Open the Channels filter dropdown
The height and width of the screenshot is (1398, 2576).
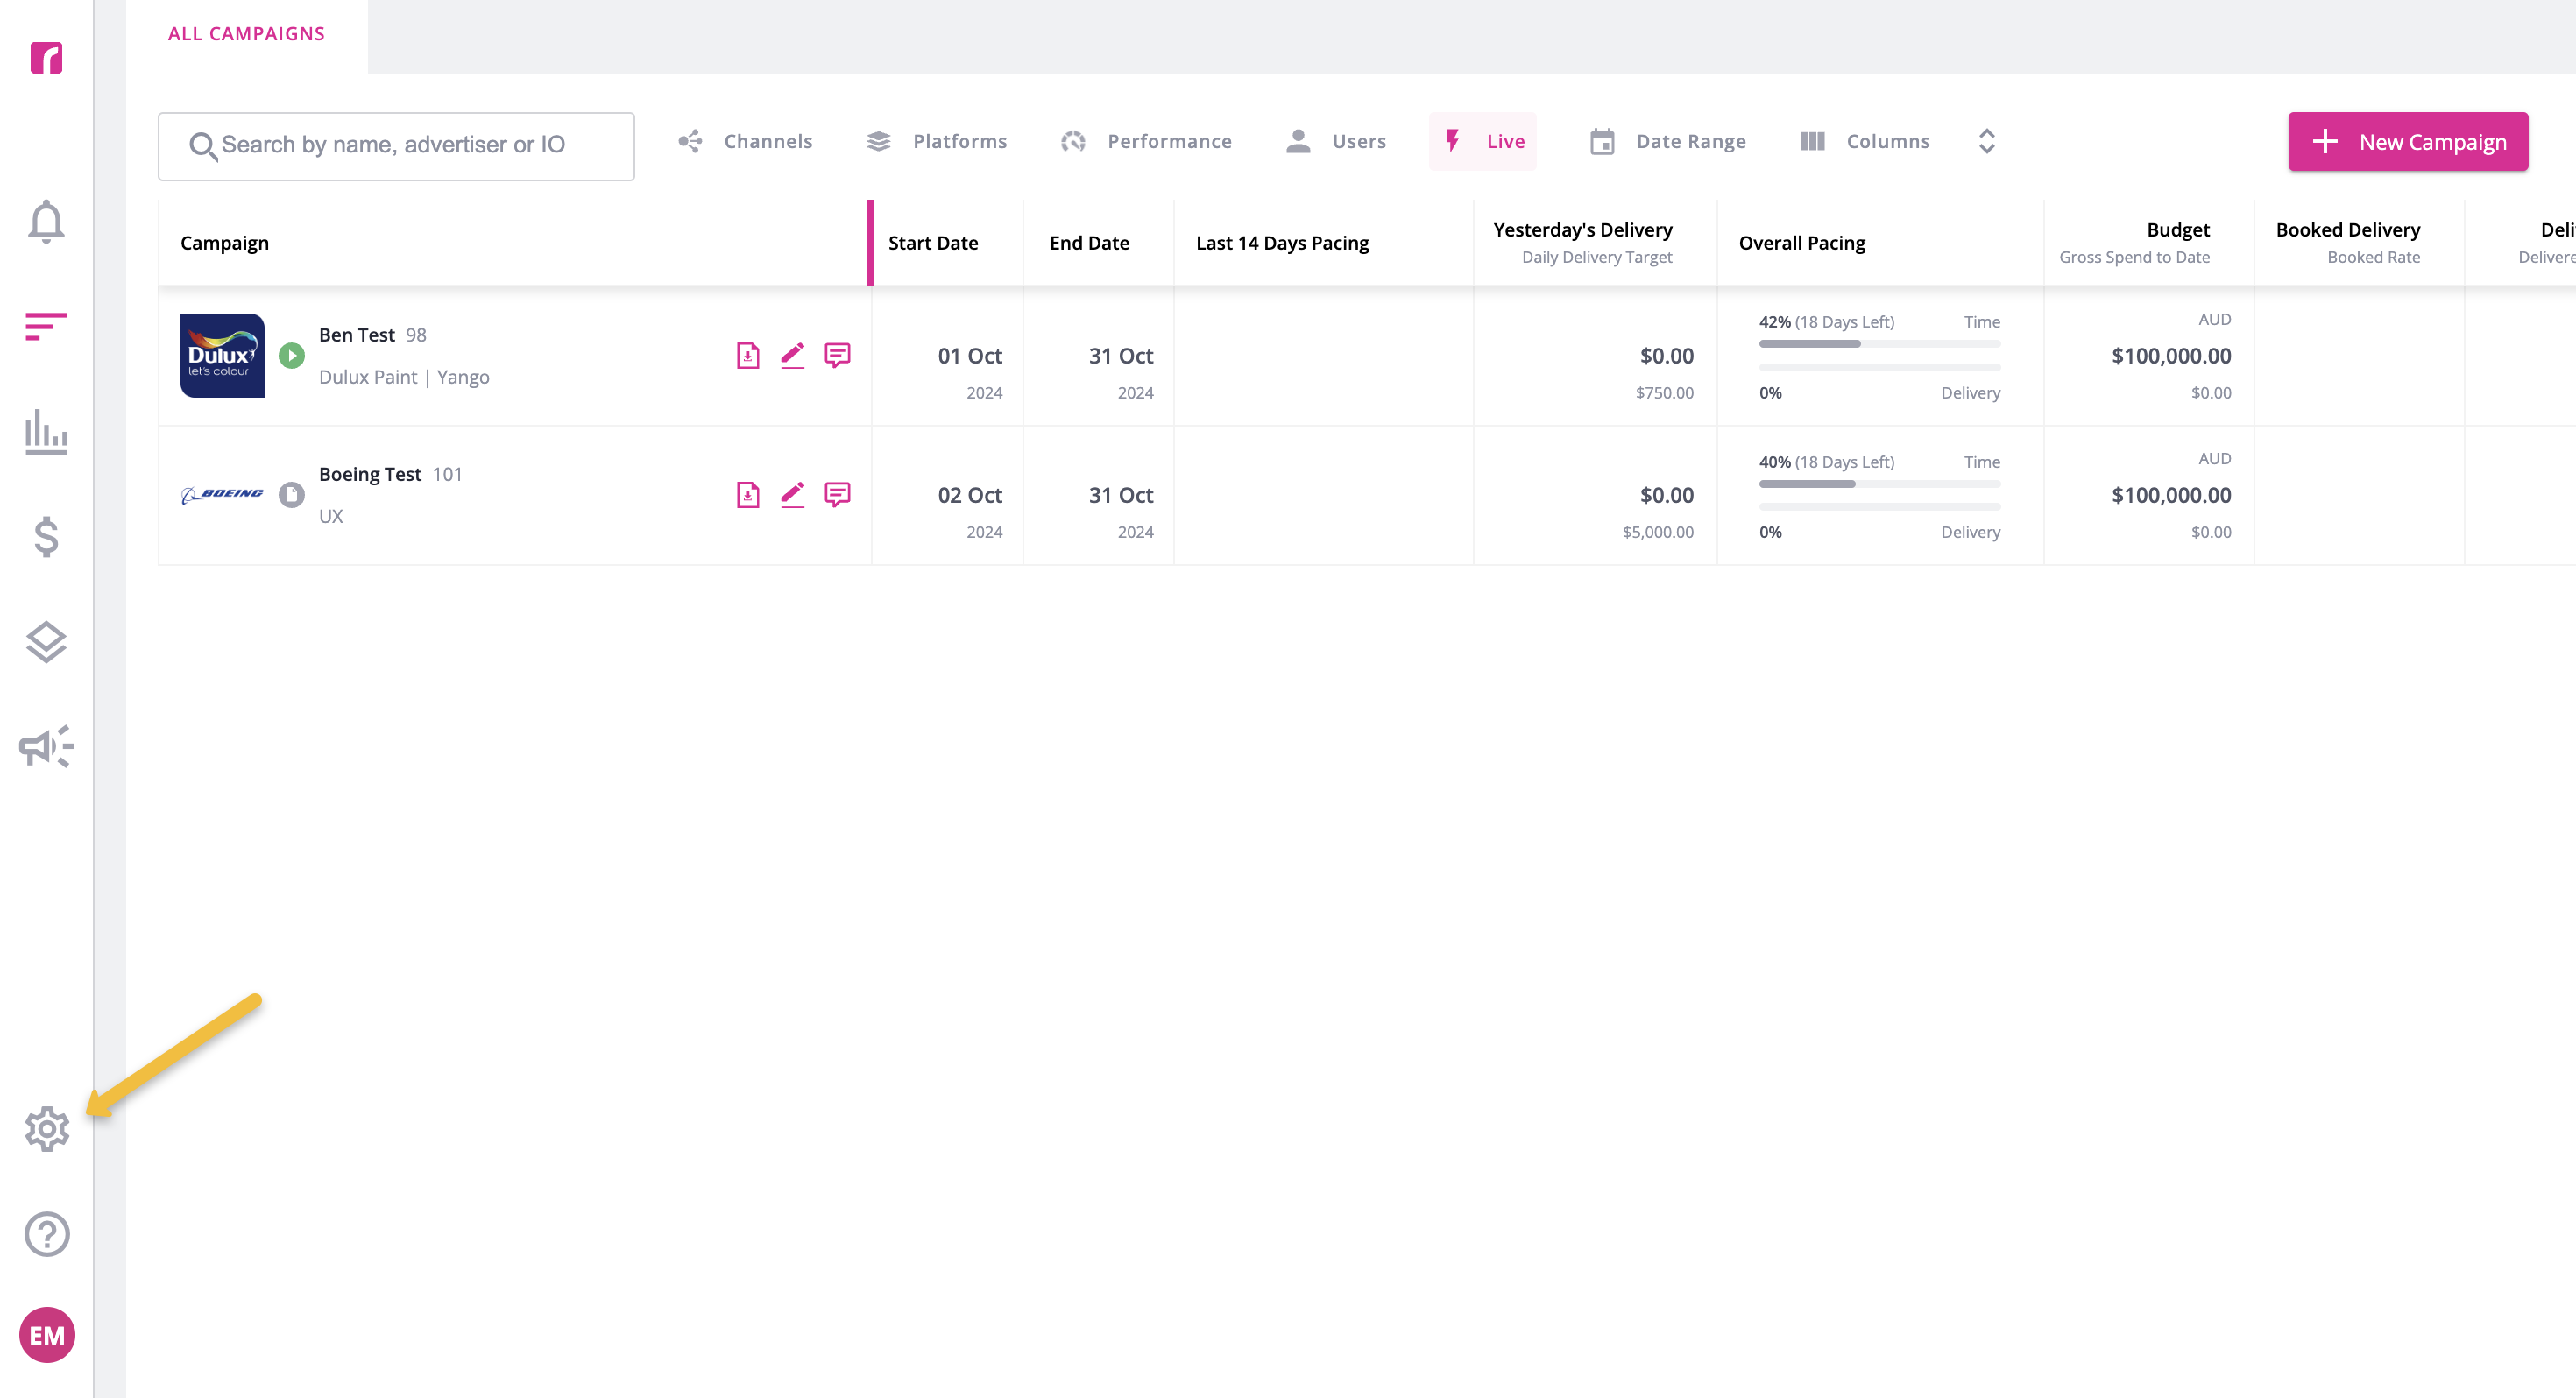tap(745, 141)
